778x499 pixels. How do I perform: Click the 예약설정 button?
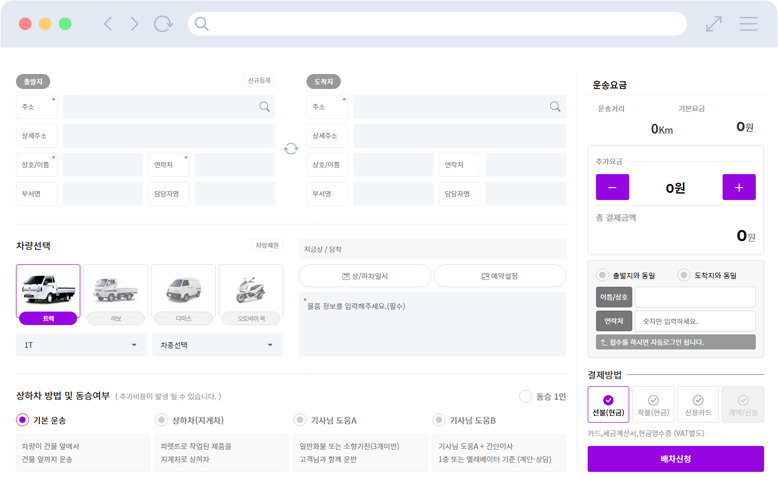coord(500,276)
